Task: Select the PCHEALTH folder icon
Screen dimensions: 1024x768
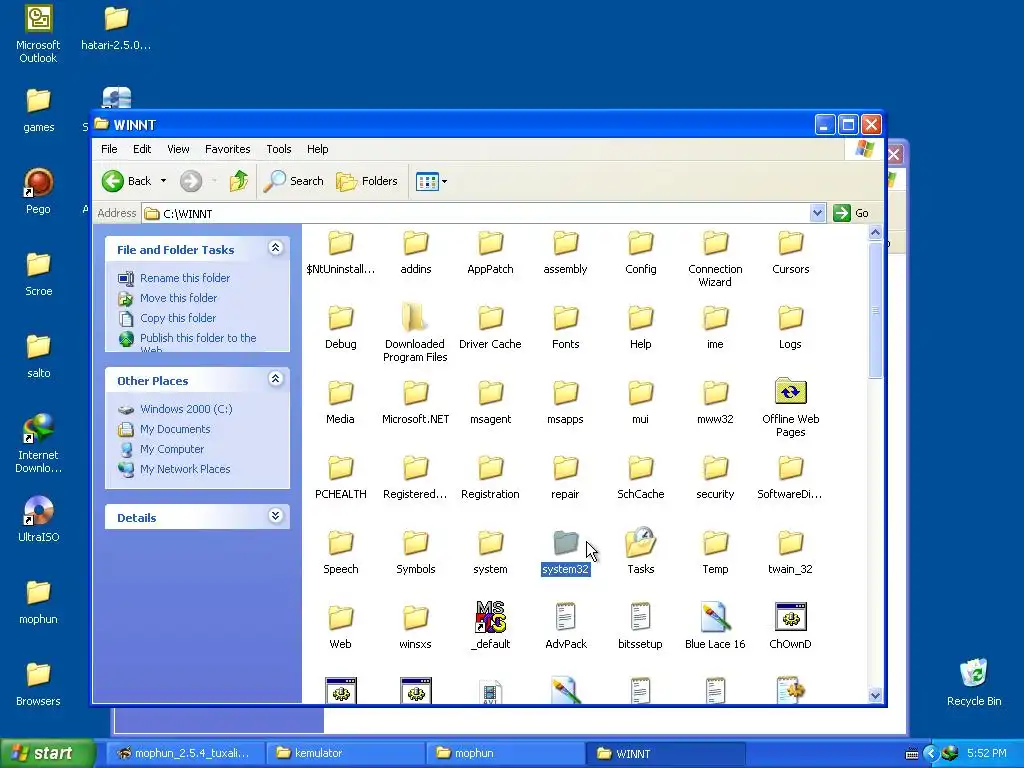Action: pos(340,468)
